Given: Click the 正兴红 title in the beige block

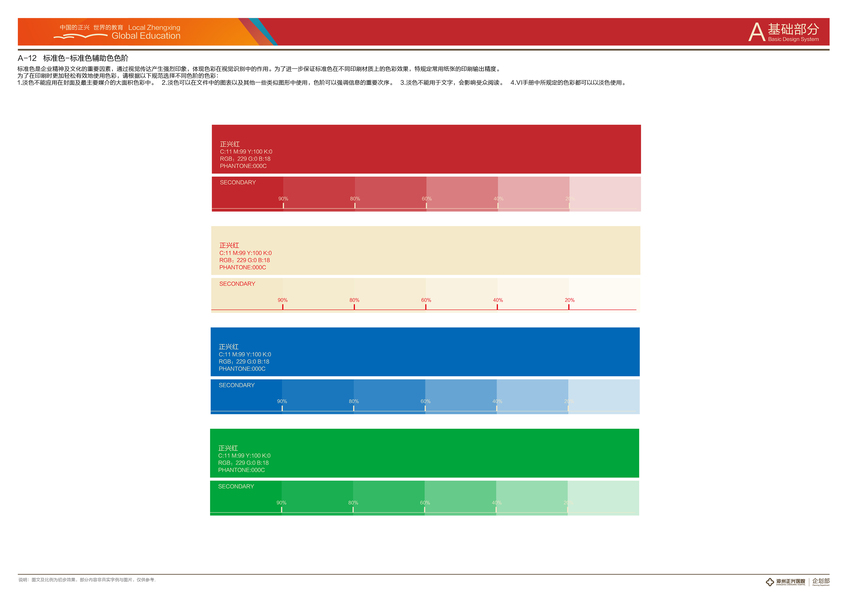Looking at the screenshot, I should pos(229,245).
